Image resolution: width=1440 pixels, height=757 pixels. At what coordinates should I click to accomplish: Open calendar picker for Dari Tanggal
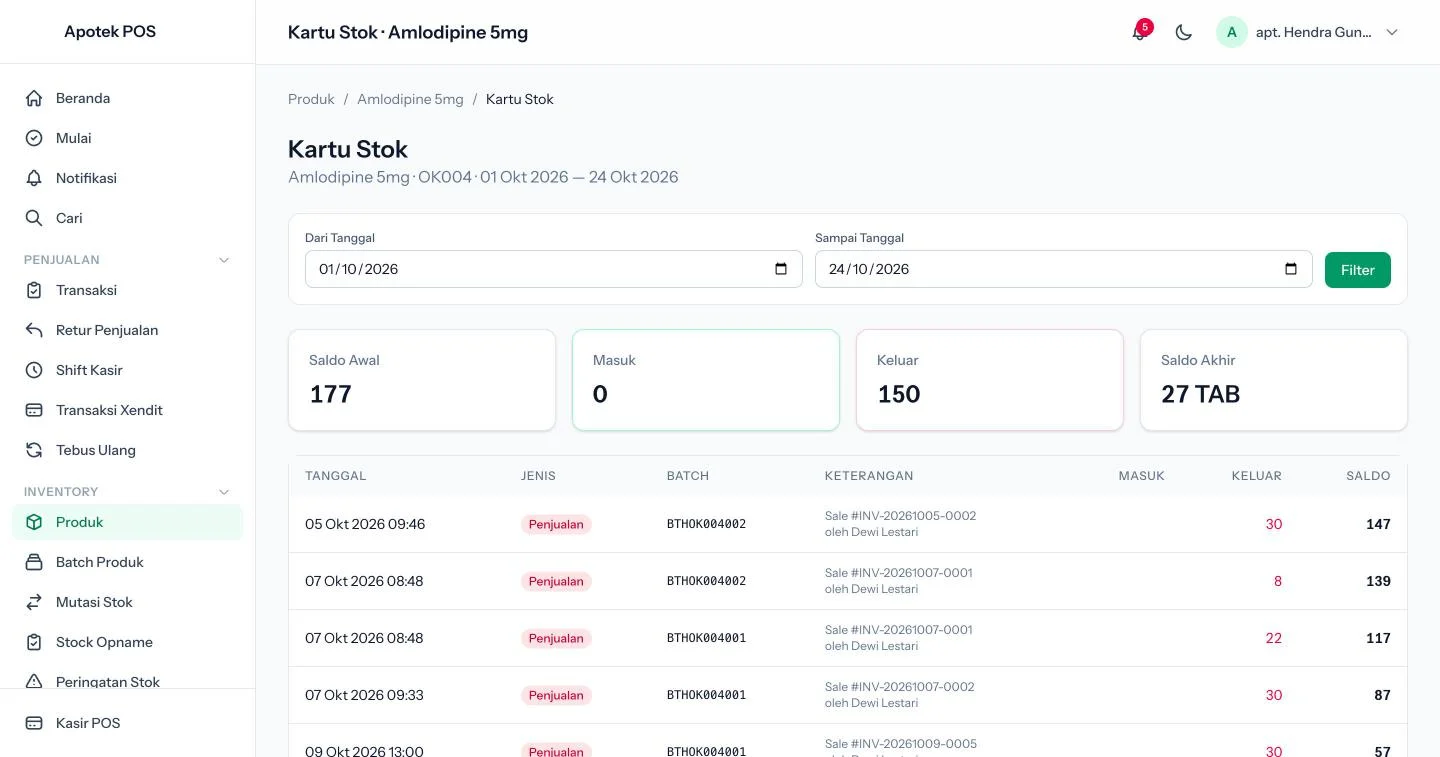(x=781, y=269)
